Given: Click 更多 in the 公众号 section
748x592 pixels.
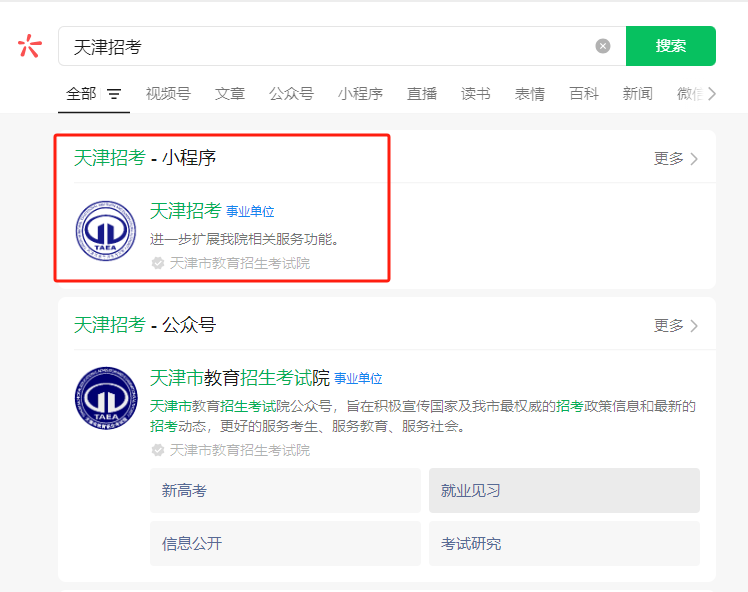Looking at the screenshot, I should pyautogui.click(x=675, y=325).
